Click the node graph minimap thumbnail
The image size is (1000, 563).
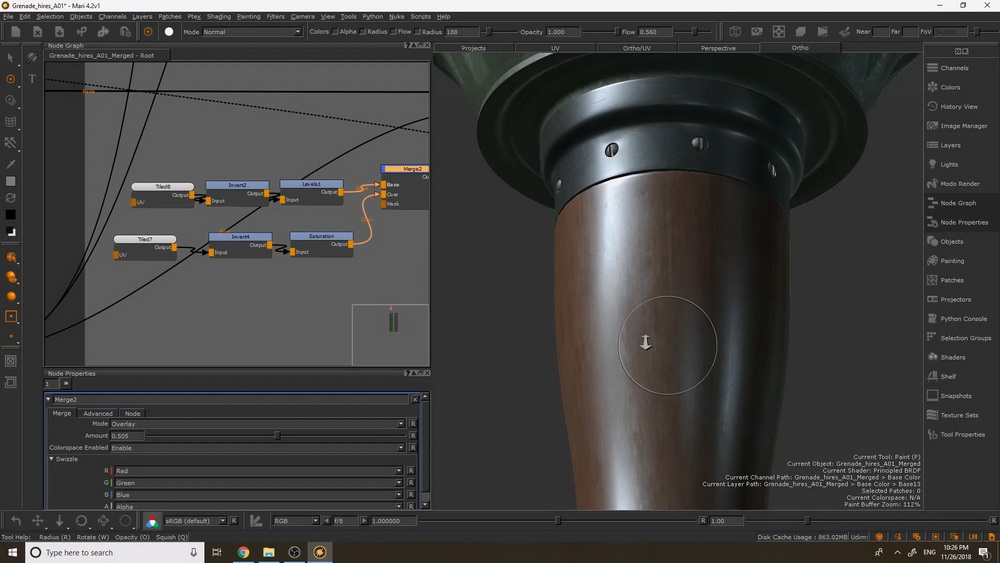click(x=390, y=334)
